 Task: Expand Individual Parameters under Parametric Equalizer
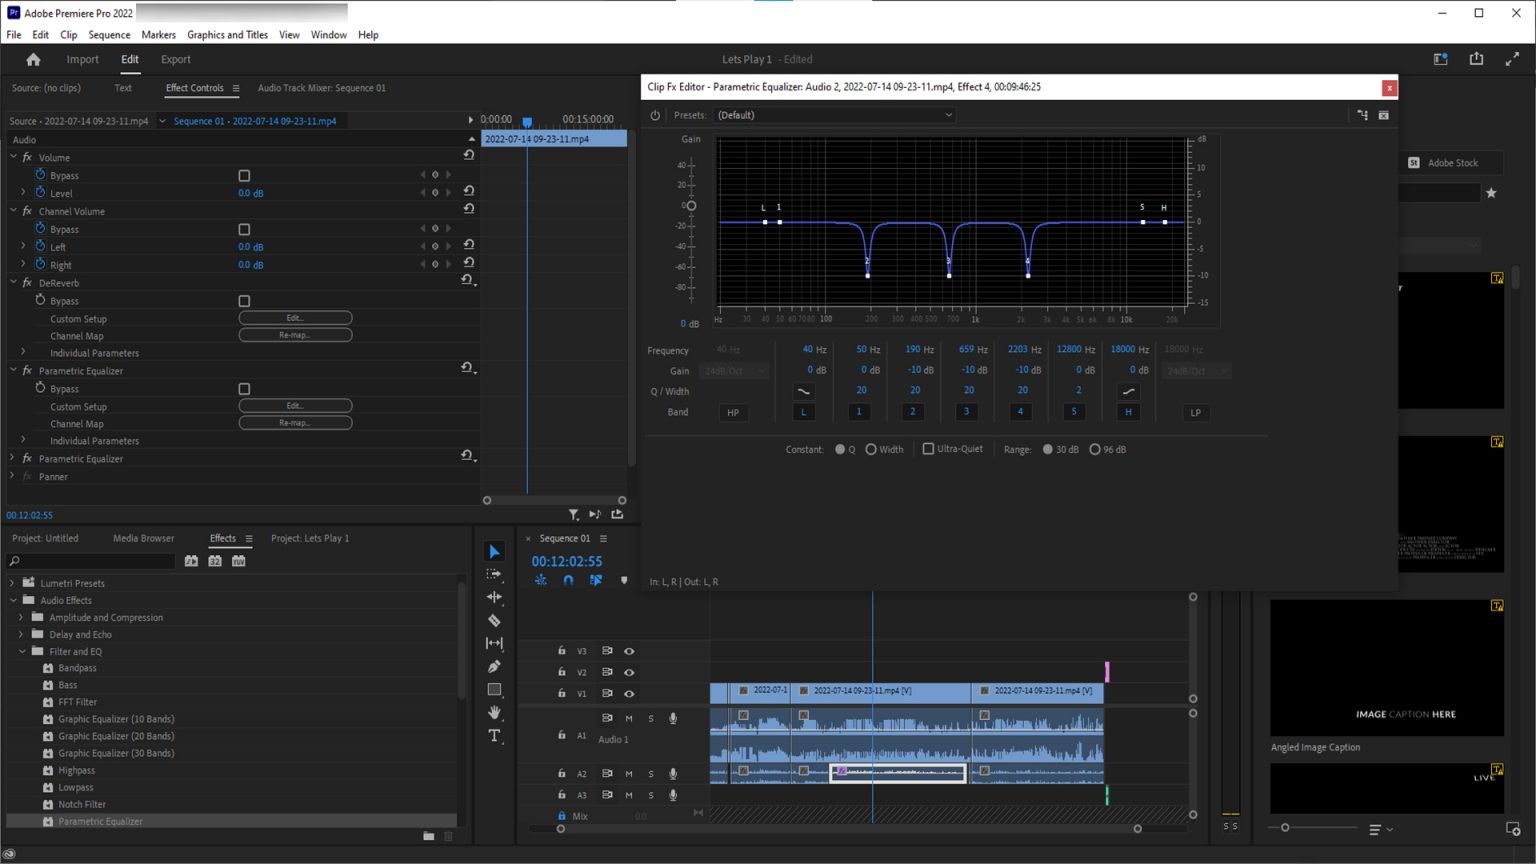pyautogui.click(x=23, y=440)
